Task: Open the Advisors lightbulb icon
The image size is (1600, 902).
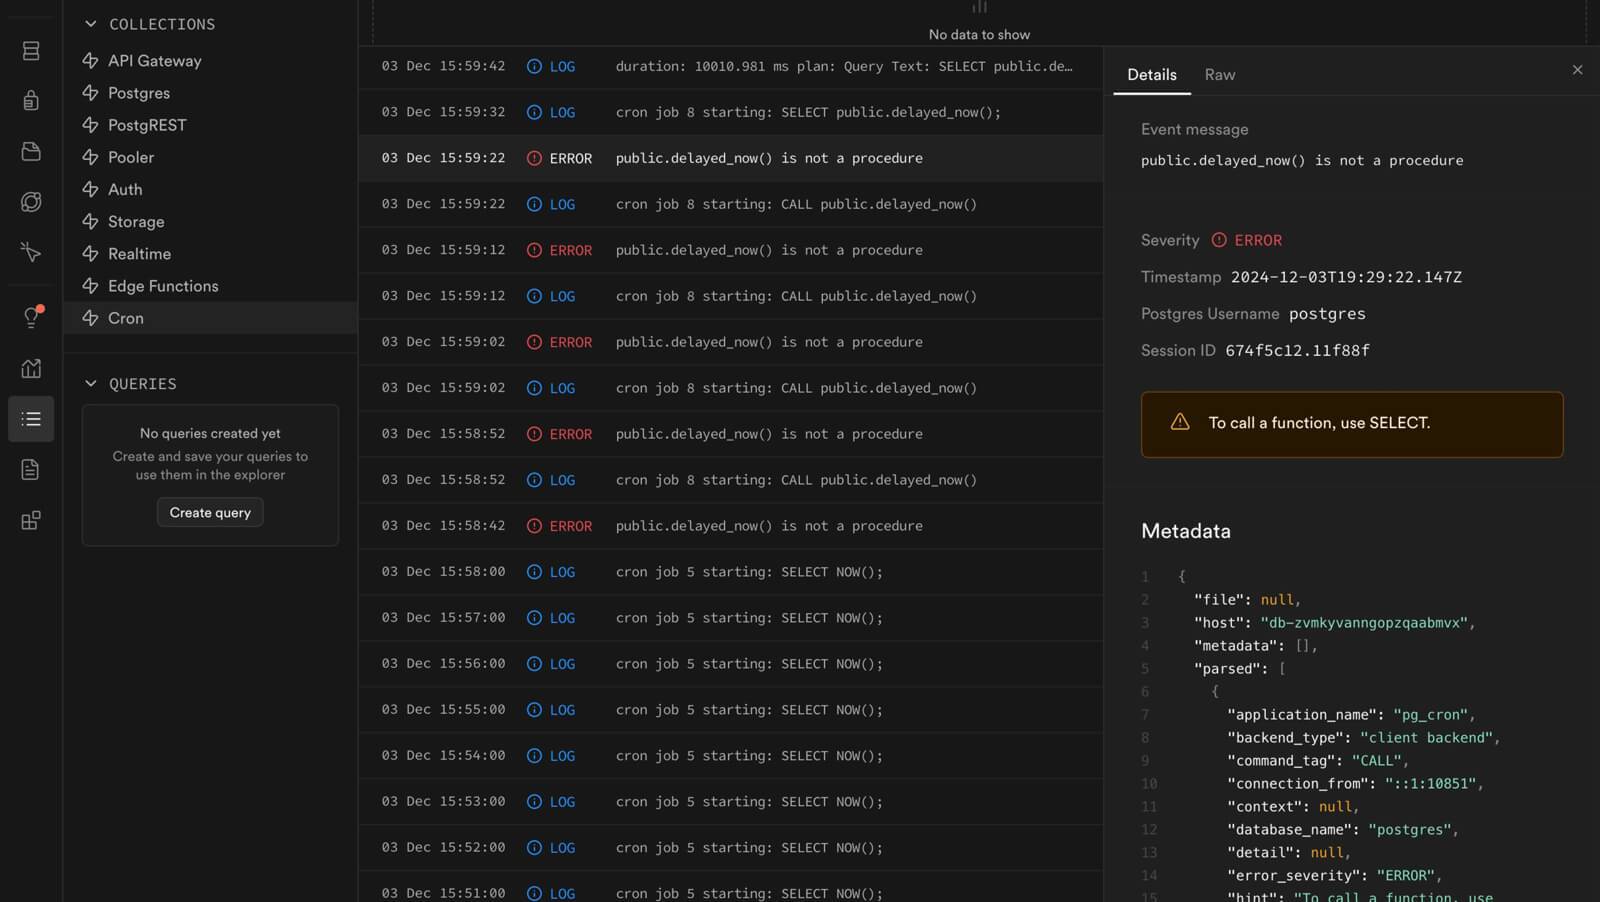Action: click(31, 317)
